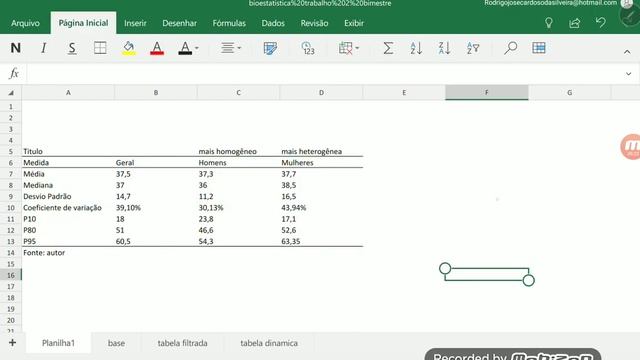Select the cell 'mais homogêneo'
Screen dimensions: 640x360
(238, 151)
